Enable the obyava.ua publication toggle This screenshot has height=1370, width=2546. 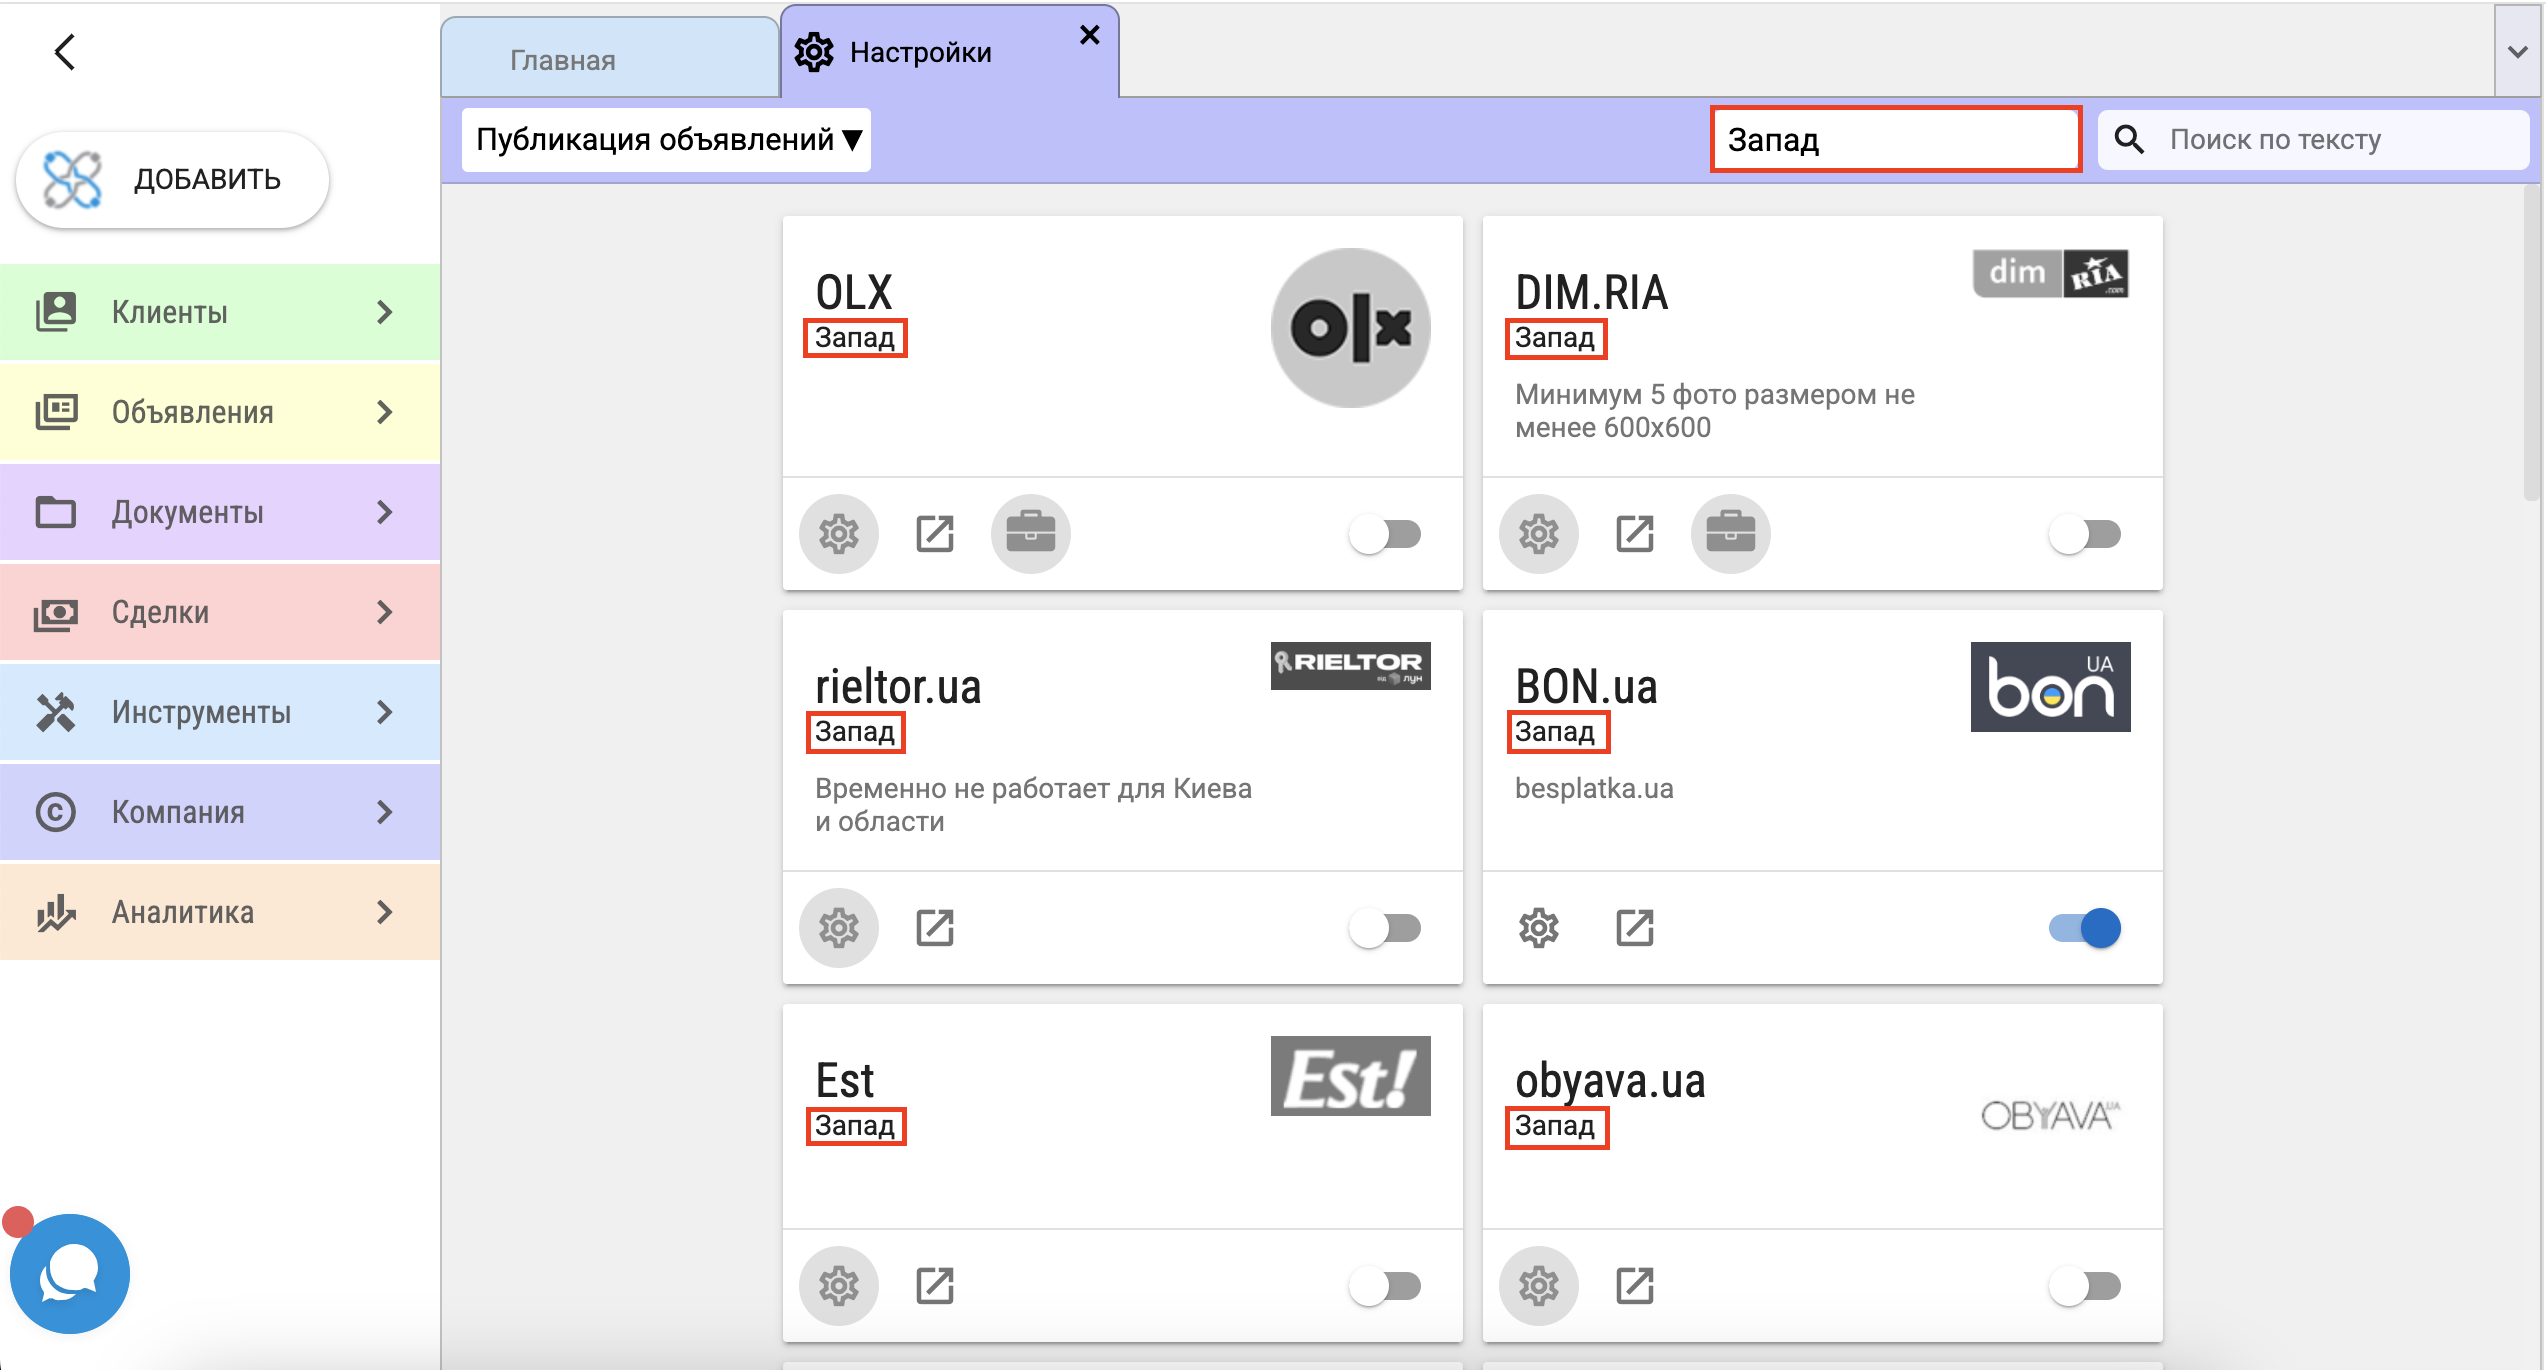coord(2085,1286)
